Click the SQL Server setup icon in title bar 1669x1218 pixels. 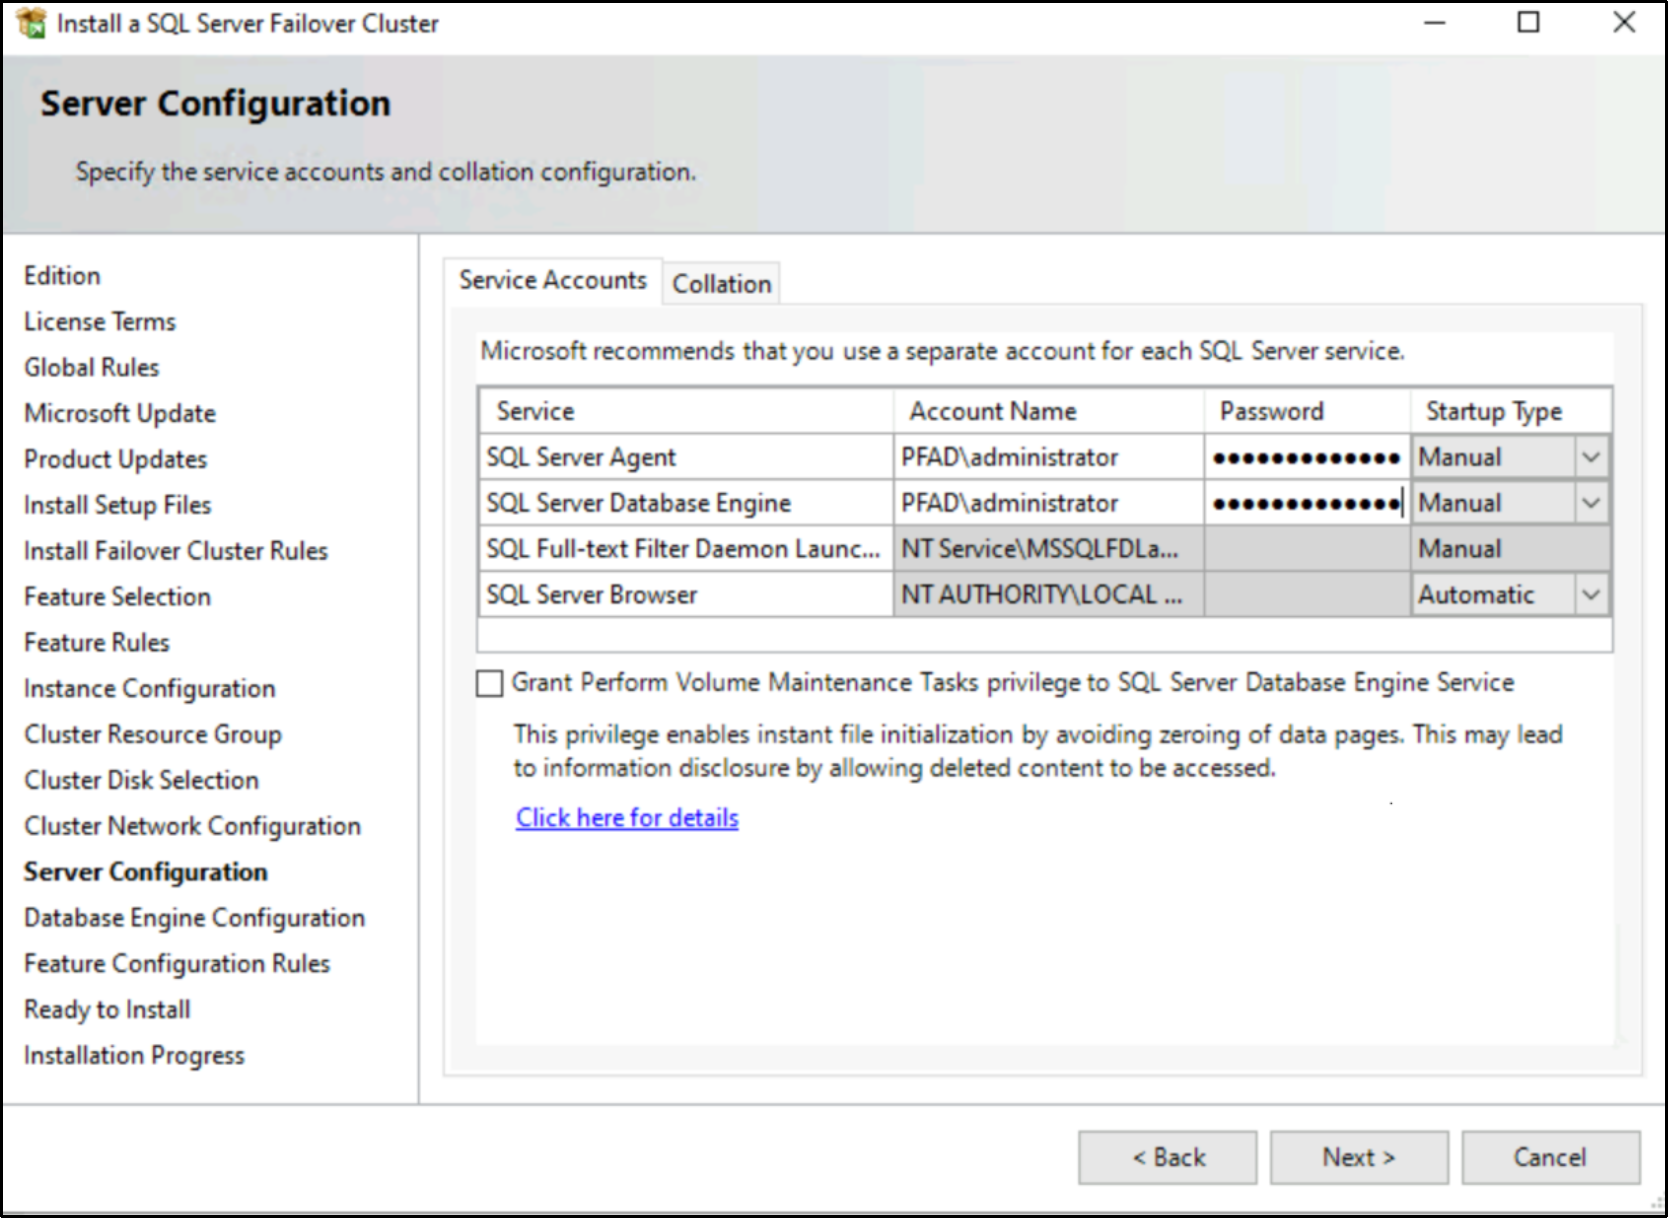pyautogui.click(x=32, y=23)
